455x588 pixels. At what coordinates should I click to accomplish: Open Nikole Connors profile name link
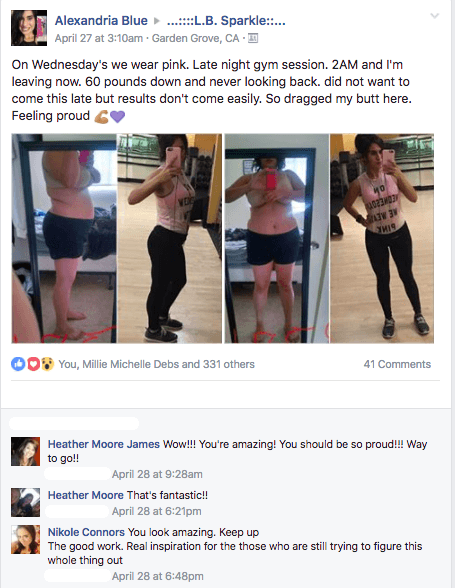(x=86, y=532)
